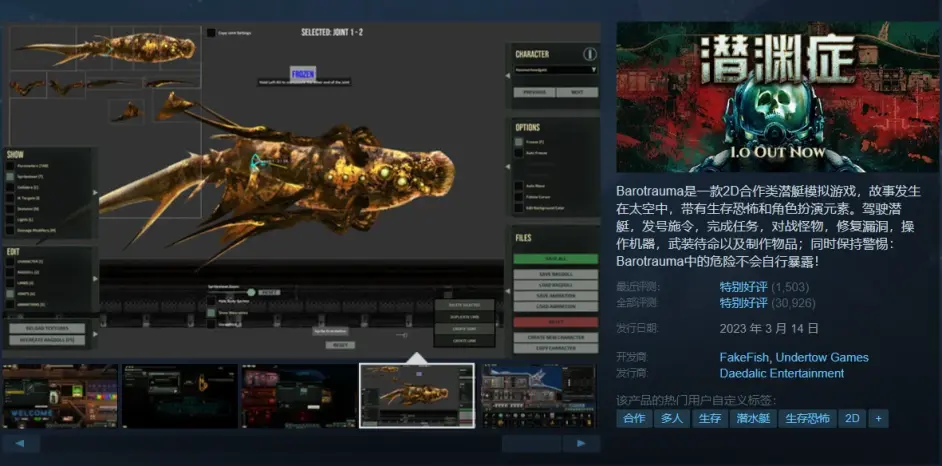942x466 pixels.
Task: Toggle Copy Joint Settings checkbox
Action: tap(211, 32)
